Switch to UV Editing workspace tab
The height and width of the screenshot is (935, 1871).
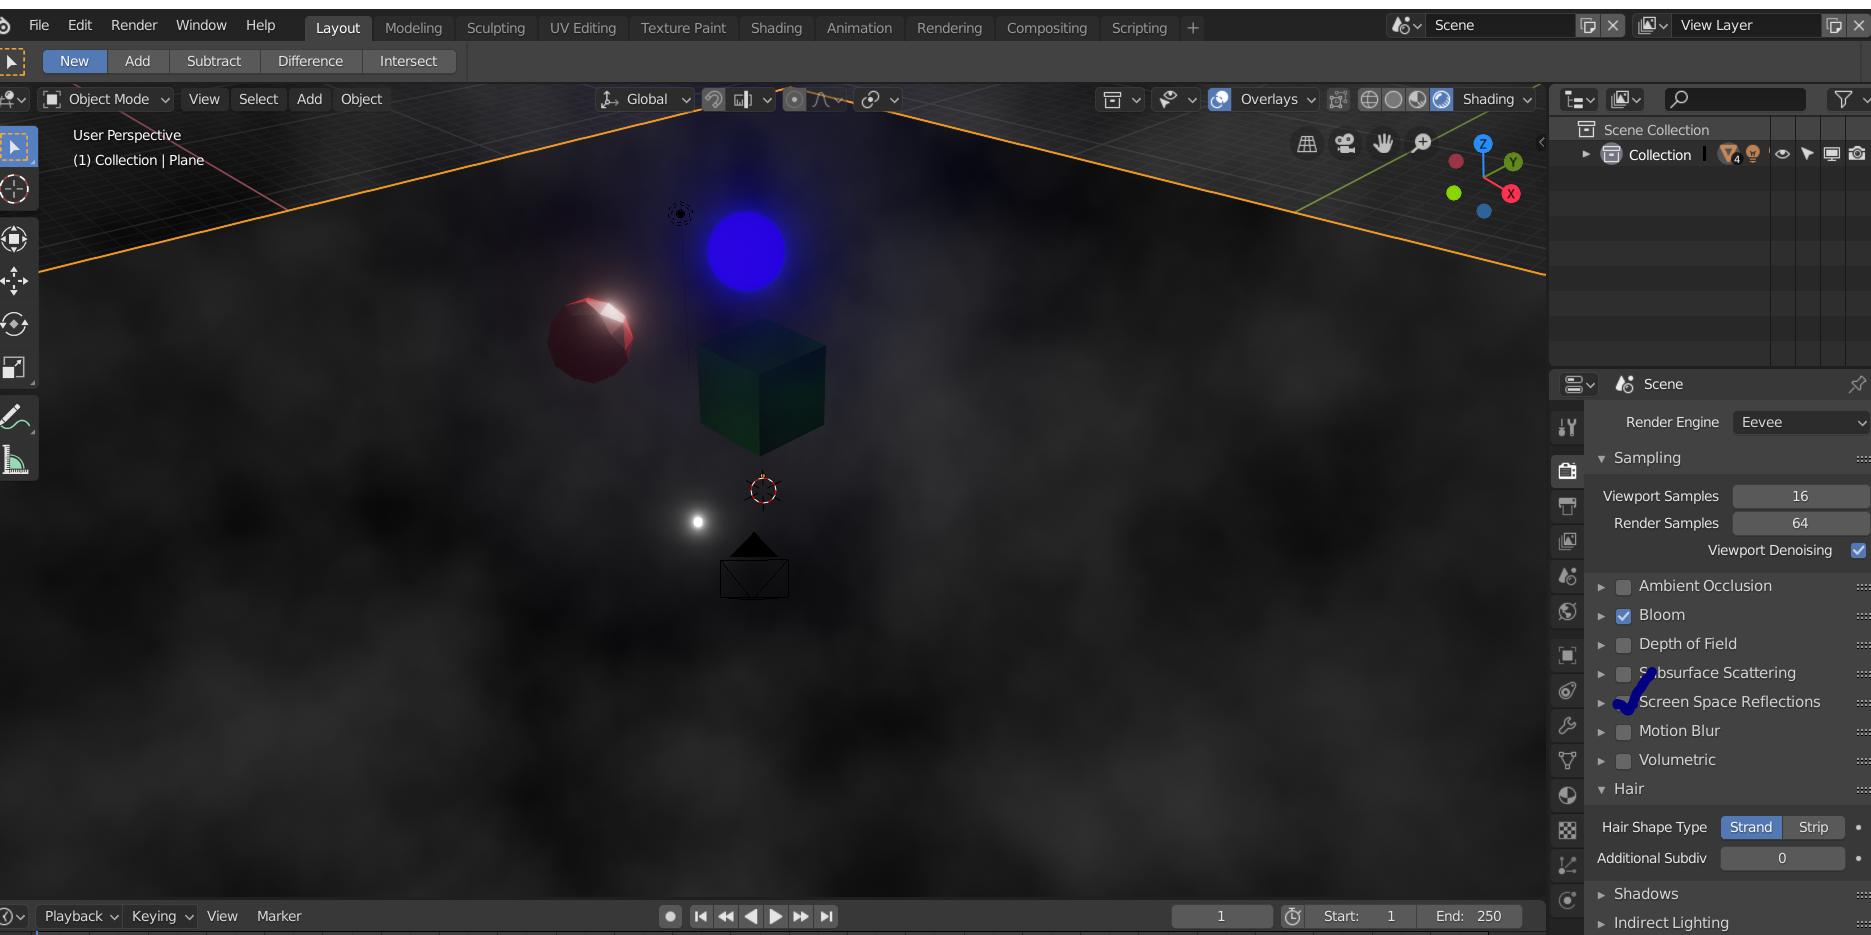(x=583, y=28)
